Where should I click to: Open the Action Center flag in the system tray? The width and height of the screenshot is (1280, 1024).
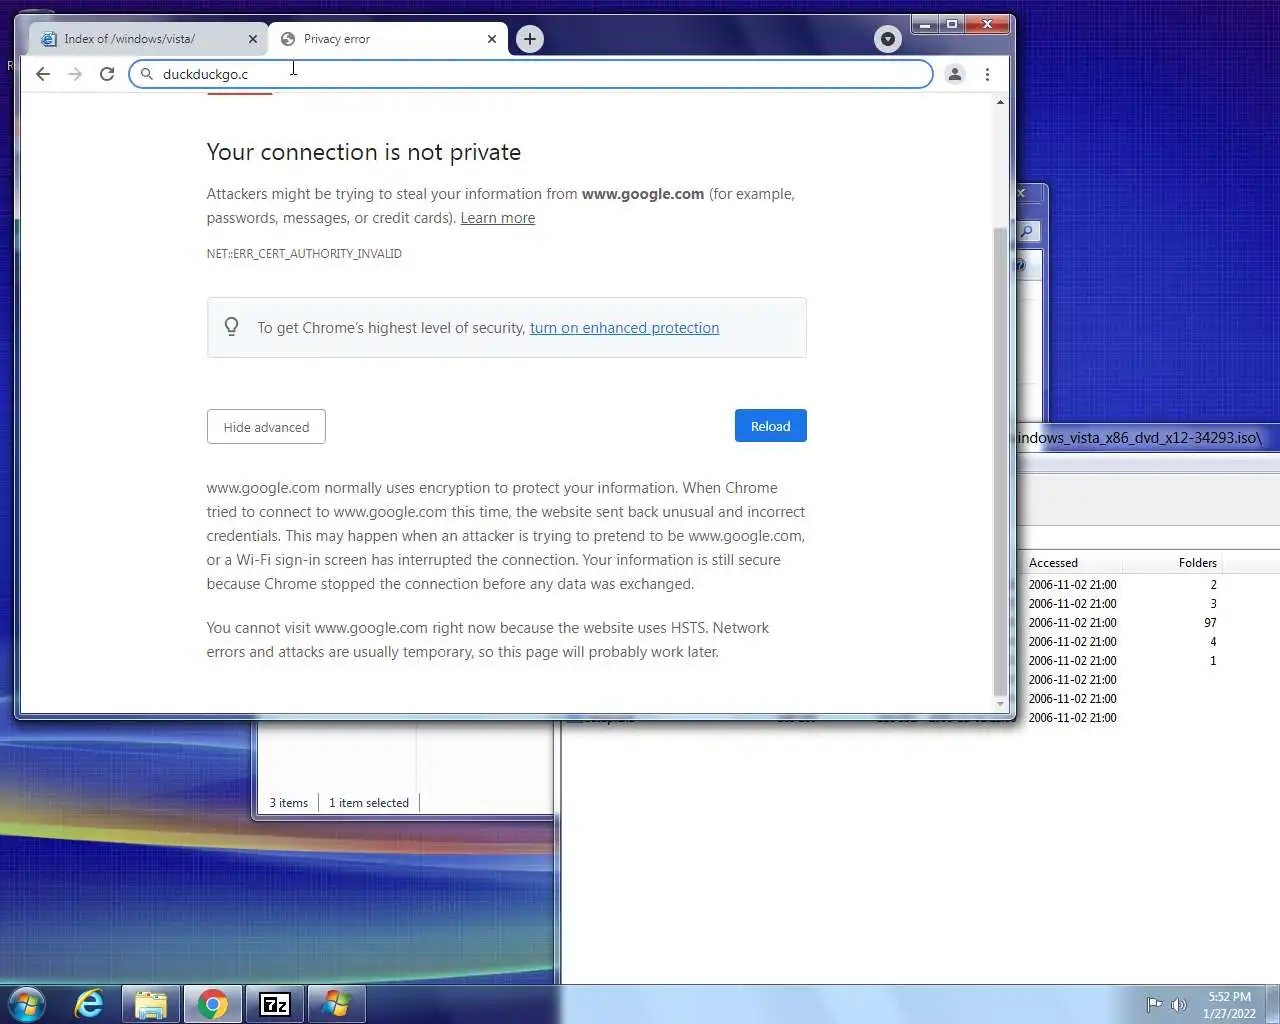pos(1154,1005)
